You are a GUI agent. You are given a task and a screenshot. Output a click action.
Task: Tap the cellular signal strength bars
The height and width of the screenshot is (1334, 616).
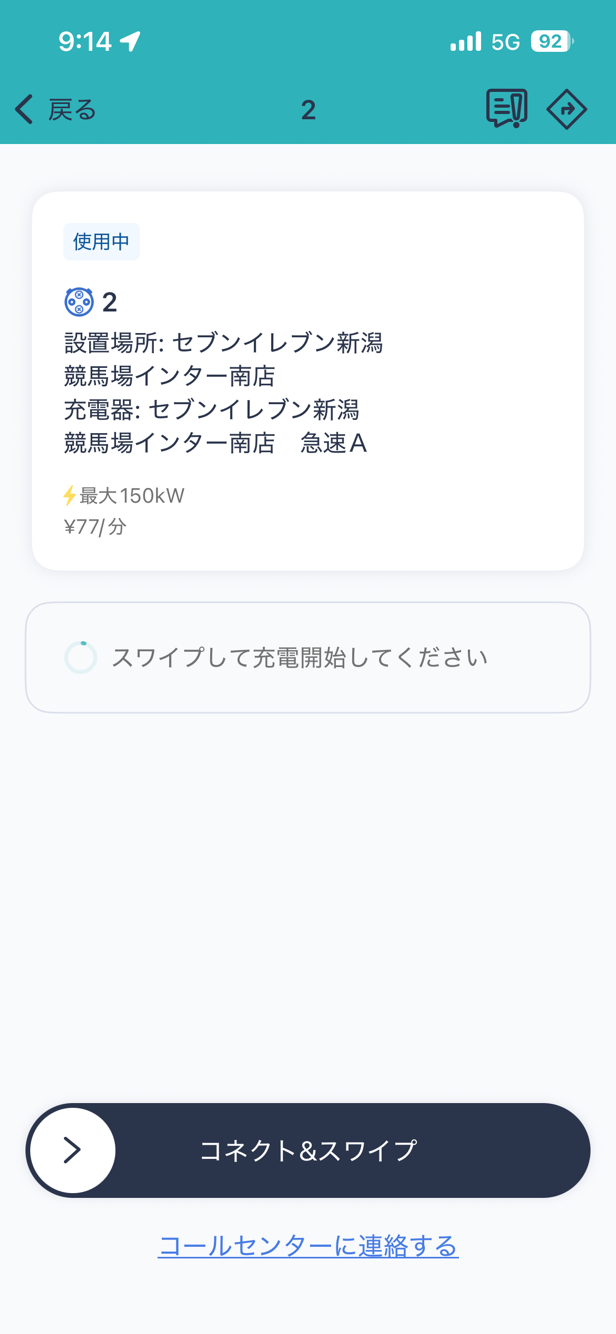(x=465, y=42)
